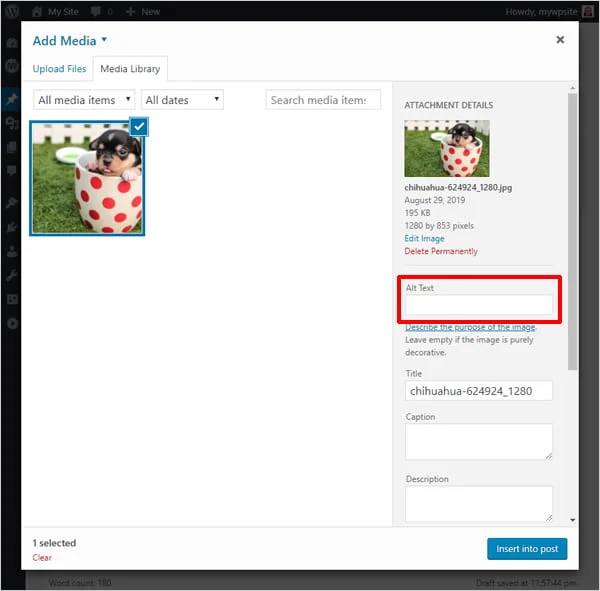This screenshot has height=591, width=600.
Task: Click the attachment preview image in details panel
Action: click(447, 148)
